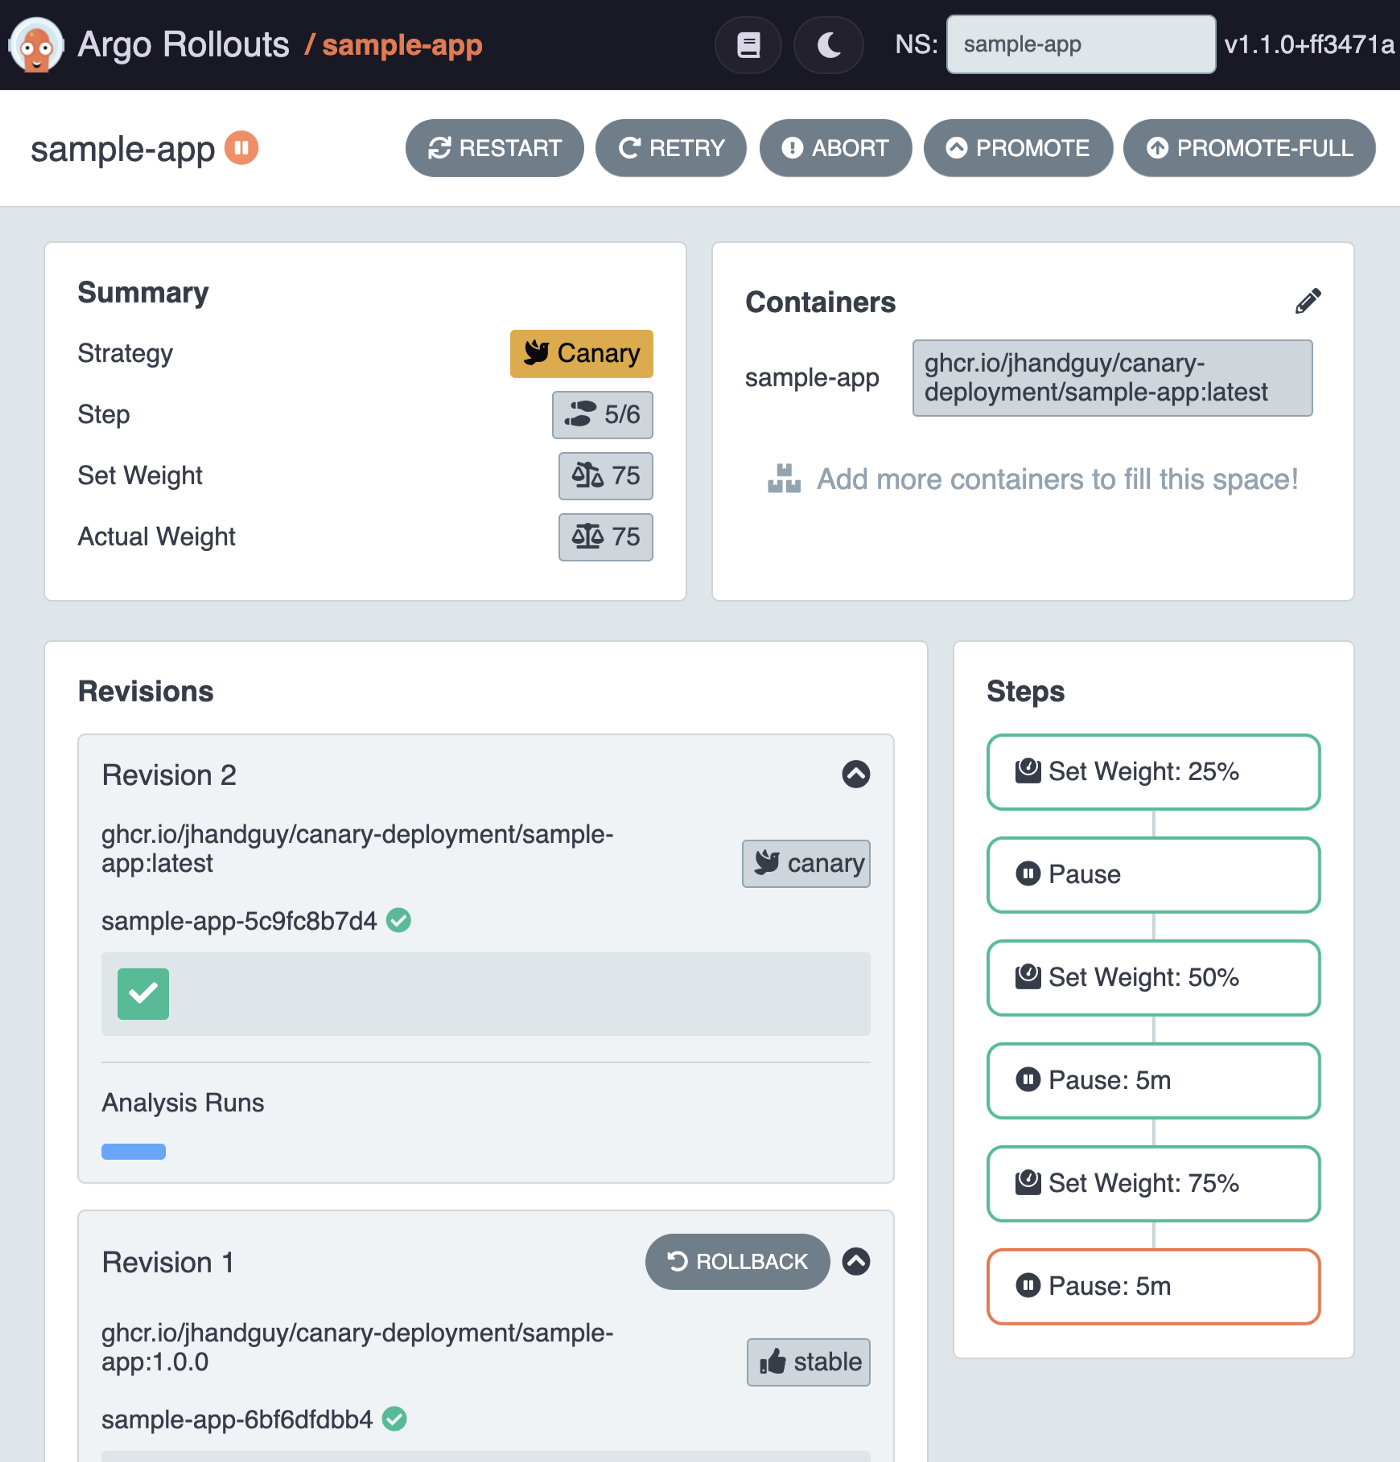Open the documentation book icon

(x=748, y=45)
